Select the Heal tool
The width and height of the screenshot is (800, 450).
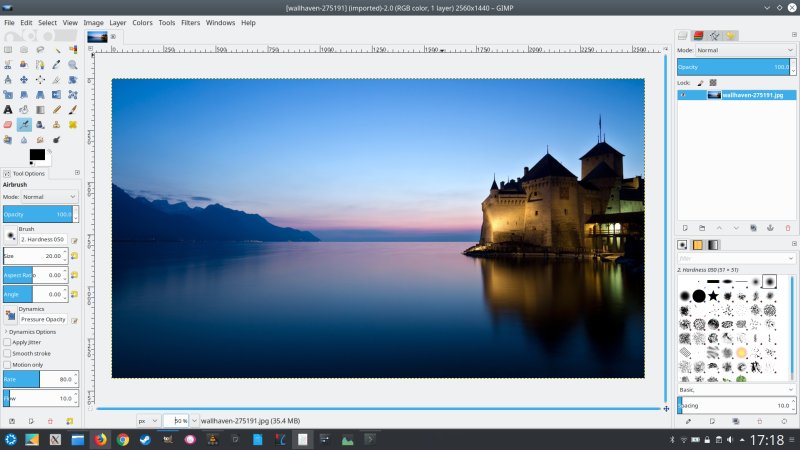coord(73,124)
